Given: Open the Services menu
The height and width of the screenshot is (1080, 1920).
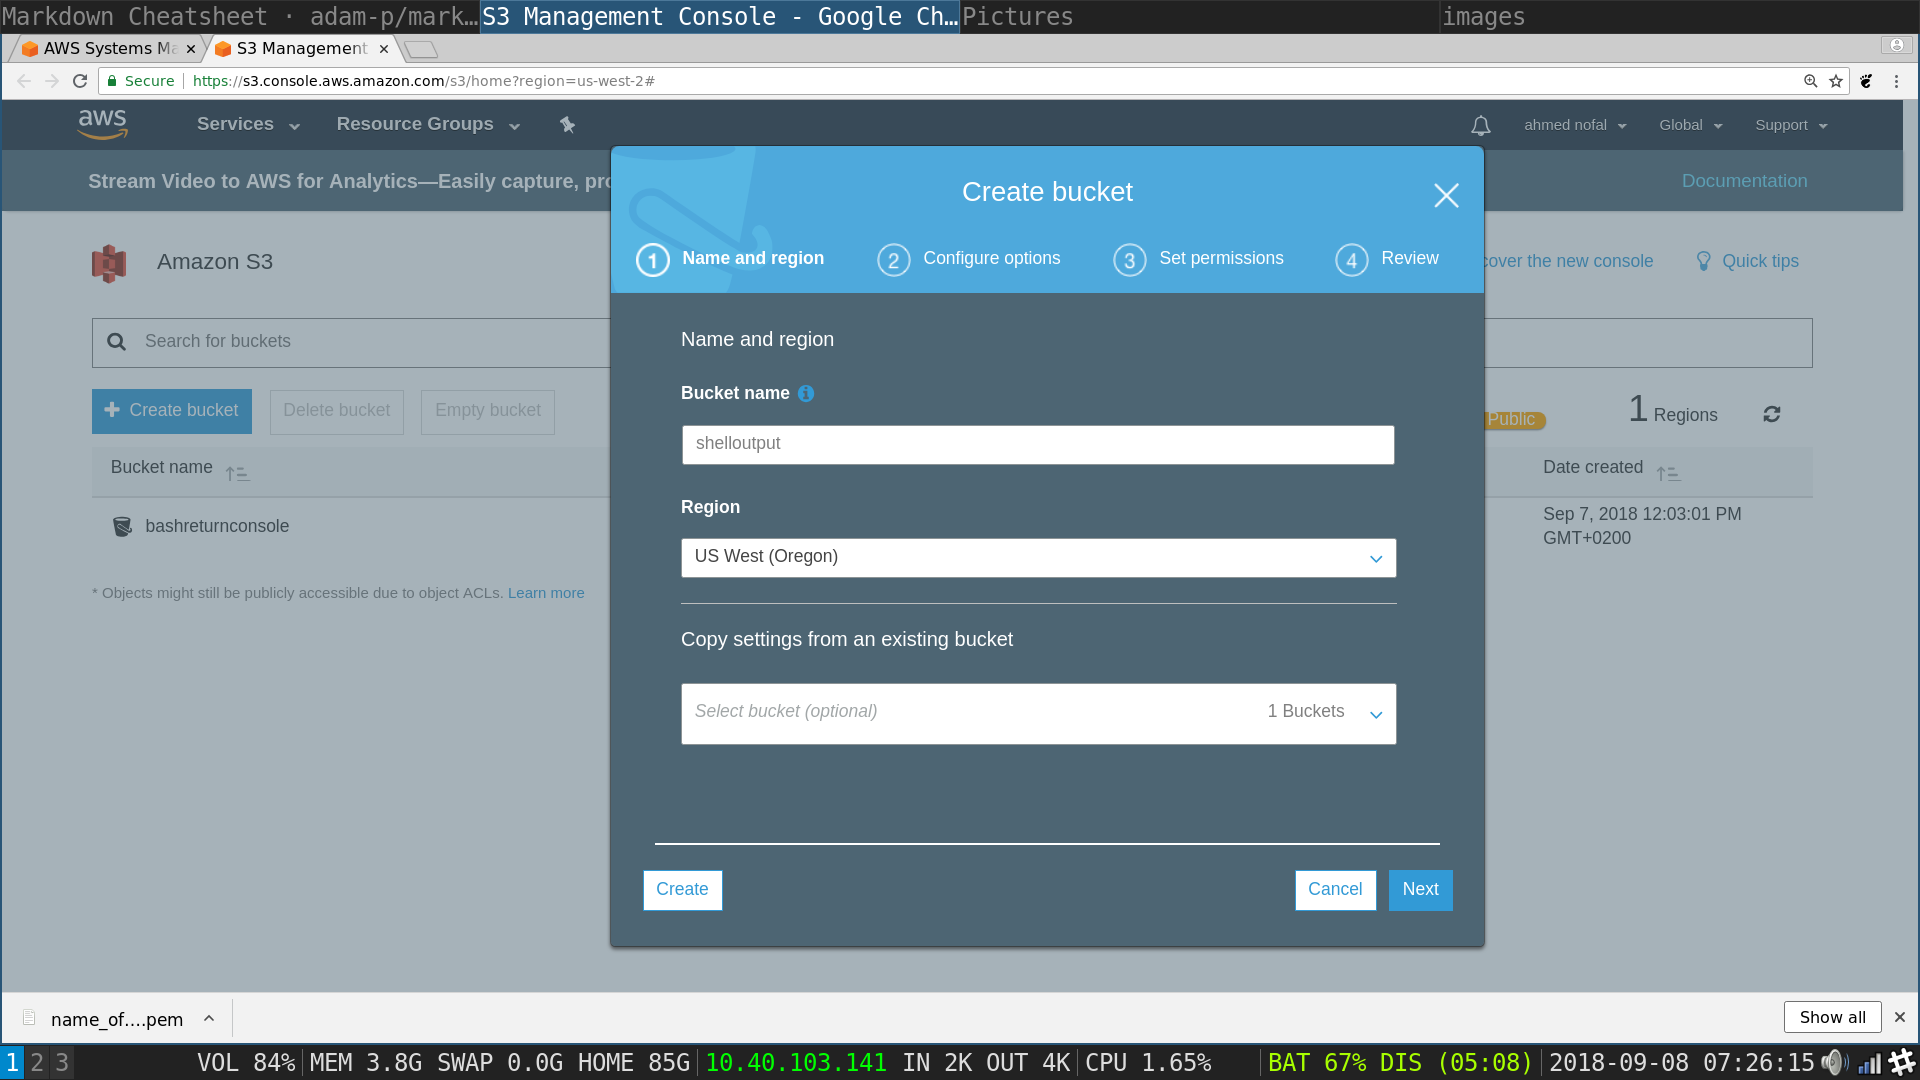Looking at the screenshot, I should coord(247,125).
